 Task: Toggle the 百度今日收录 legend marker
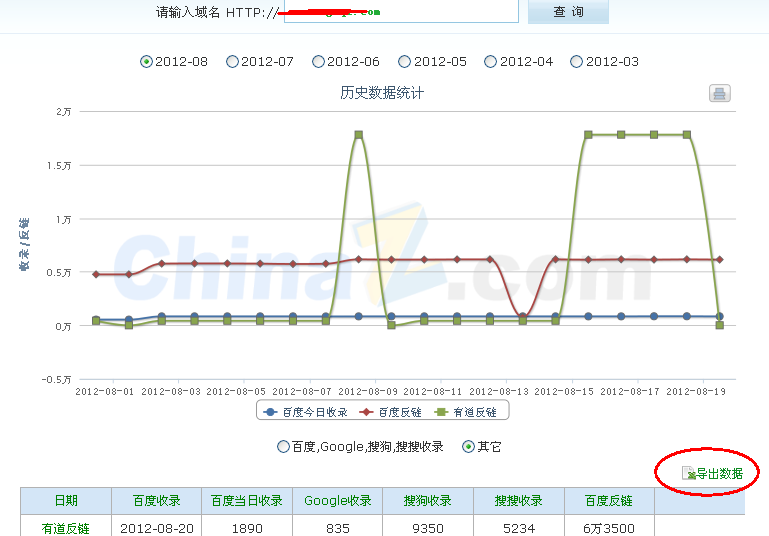tap(268, 412)
